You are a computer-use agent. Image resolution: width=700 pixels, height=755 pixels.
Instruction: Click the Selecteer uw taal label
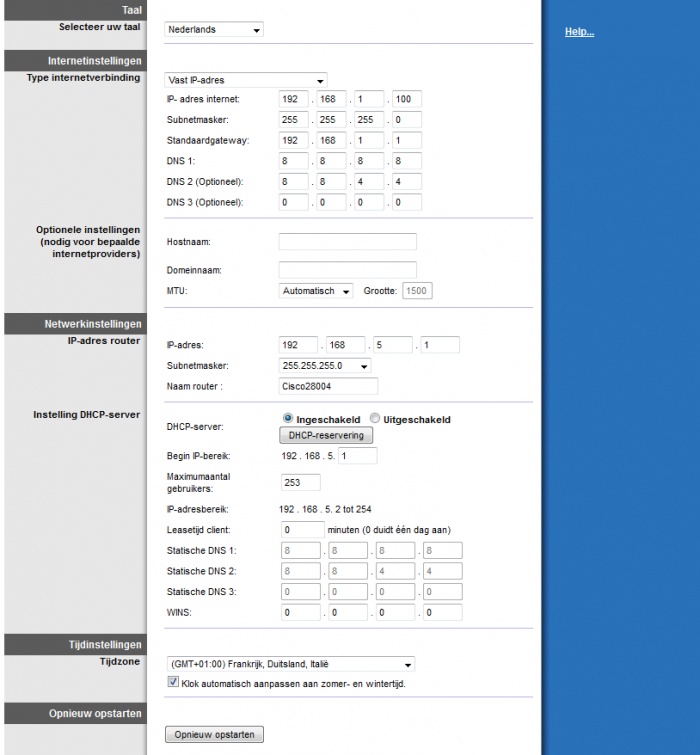point(100,27)
